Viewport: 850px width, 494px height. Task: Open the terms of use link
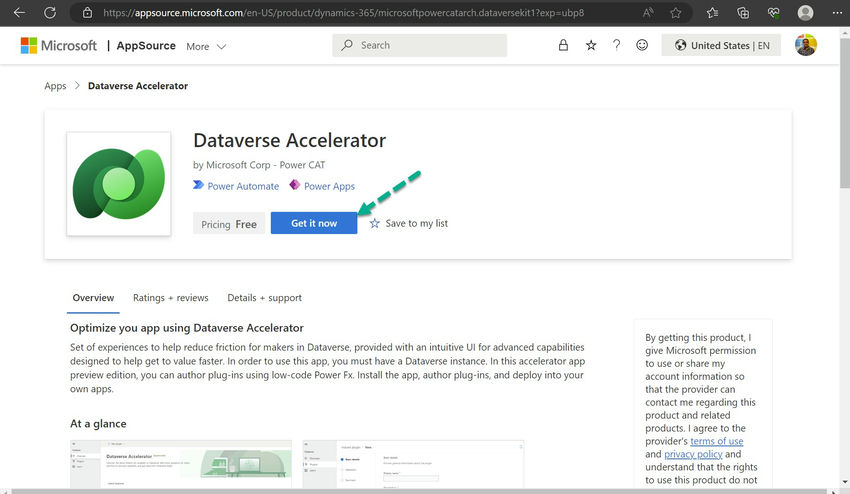point(717,441)
